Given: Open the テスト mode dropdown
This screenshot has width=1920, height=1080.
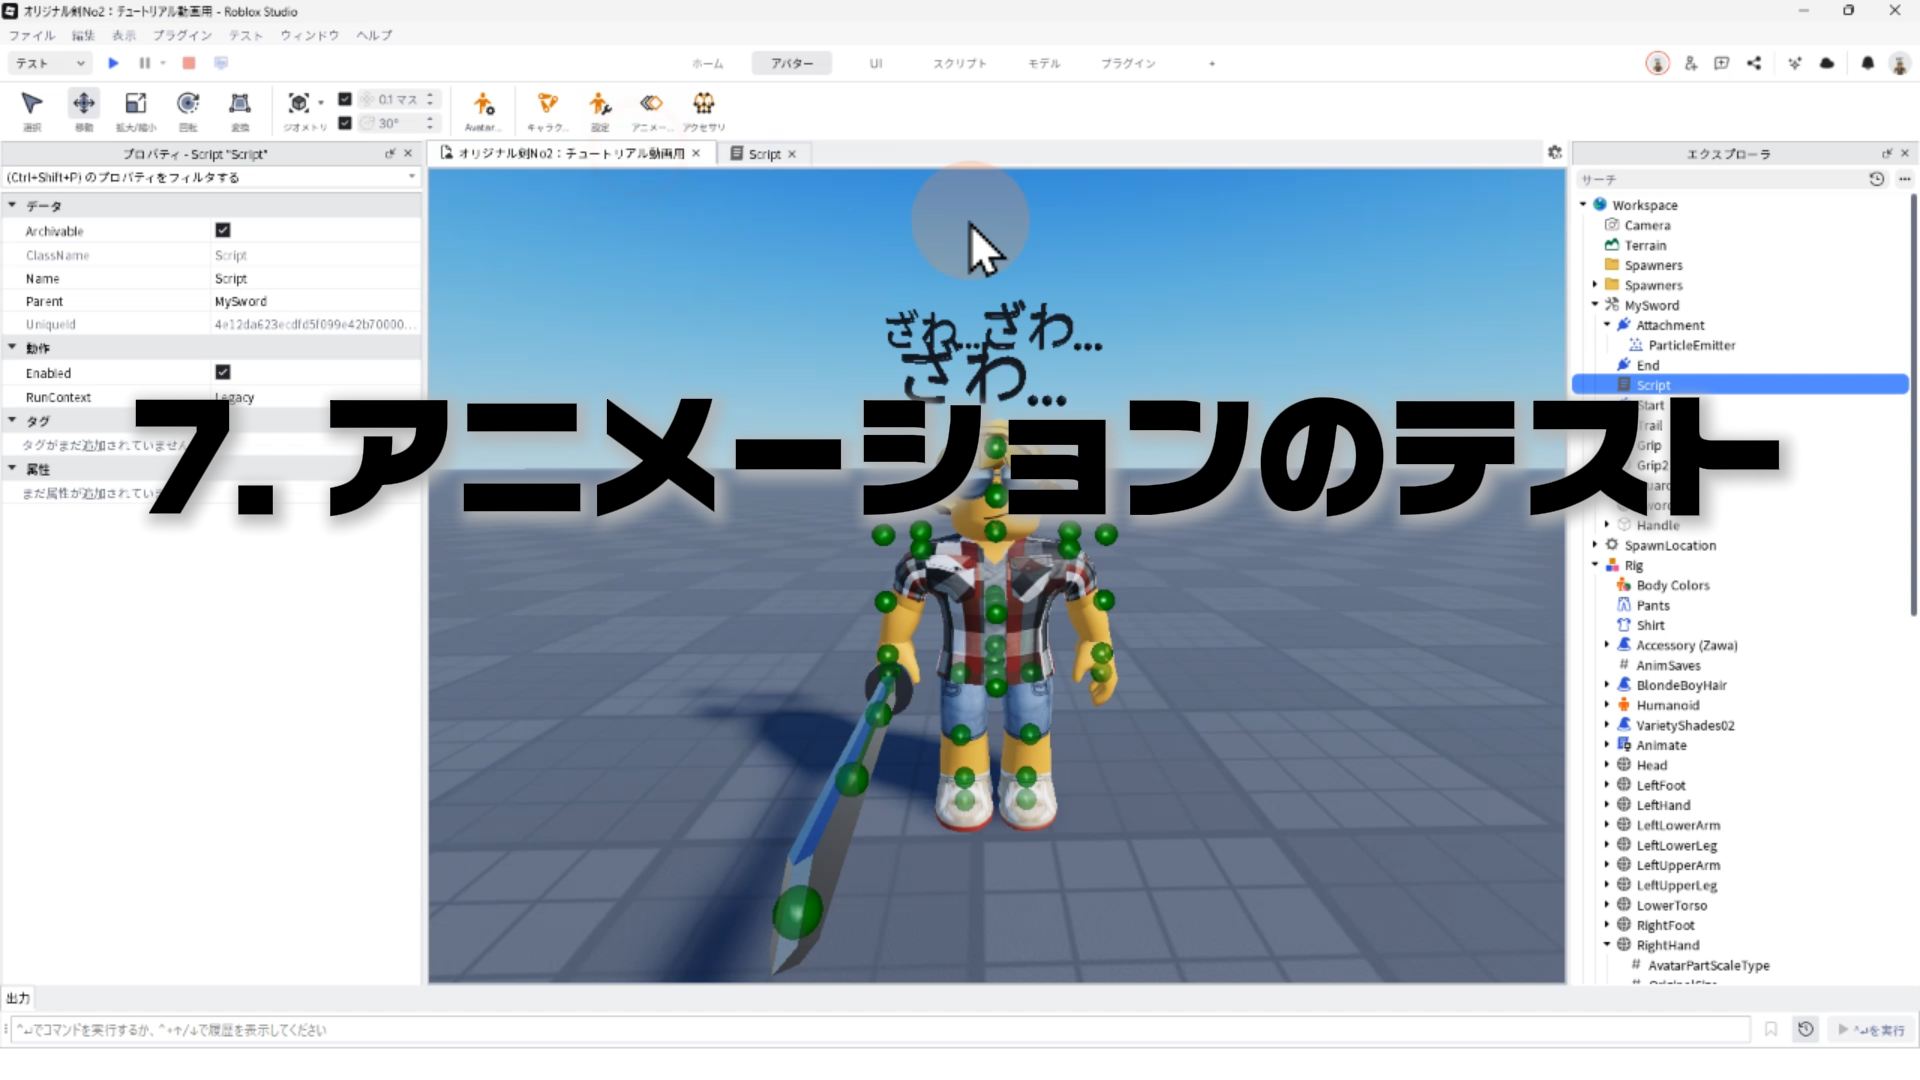Looking at the screenshot, I should click(50, 63).
